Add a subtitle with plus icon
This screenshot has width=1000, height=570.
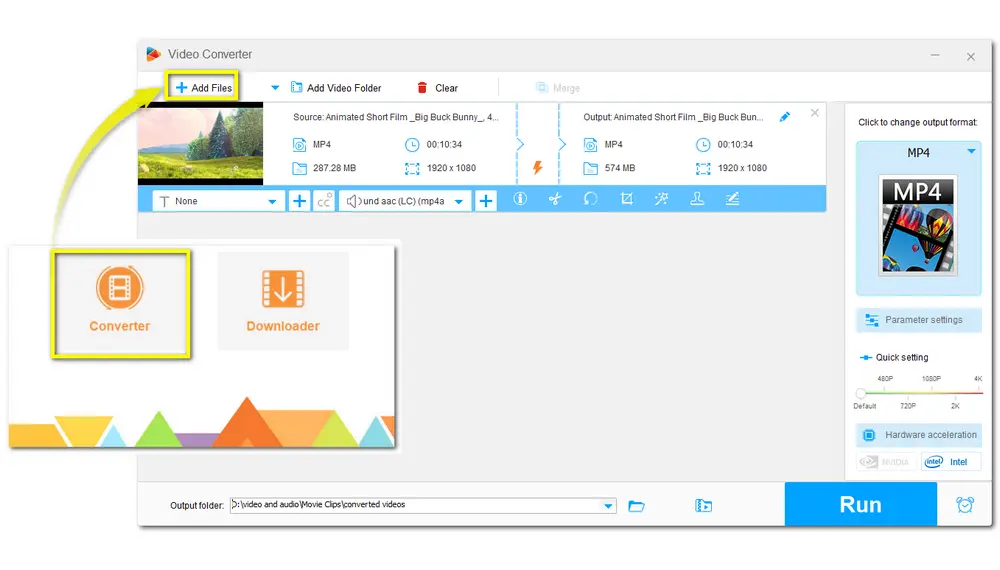(298, 201)
